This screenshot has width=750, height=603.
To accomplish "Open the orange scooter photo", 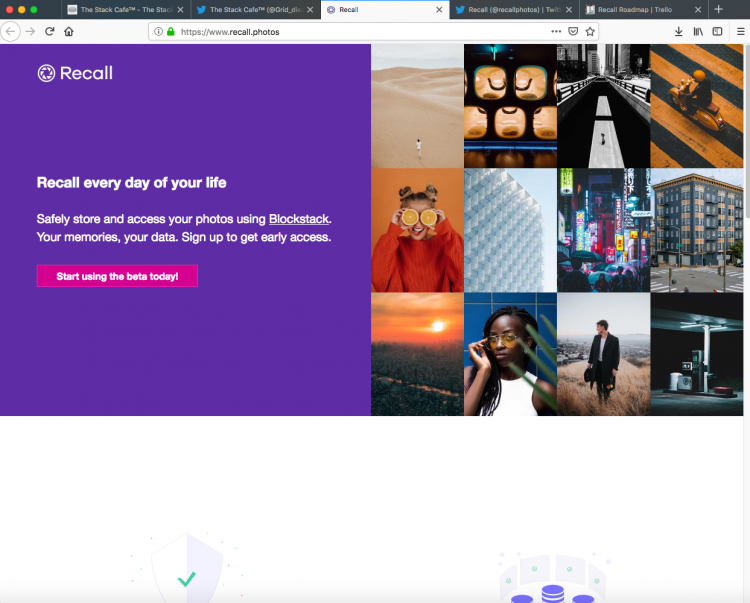I will click(696, 106).
